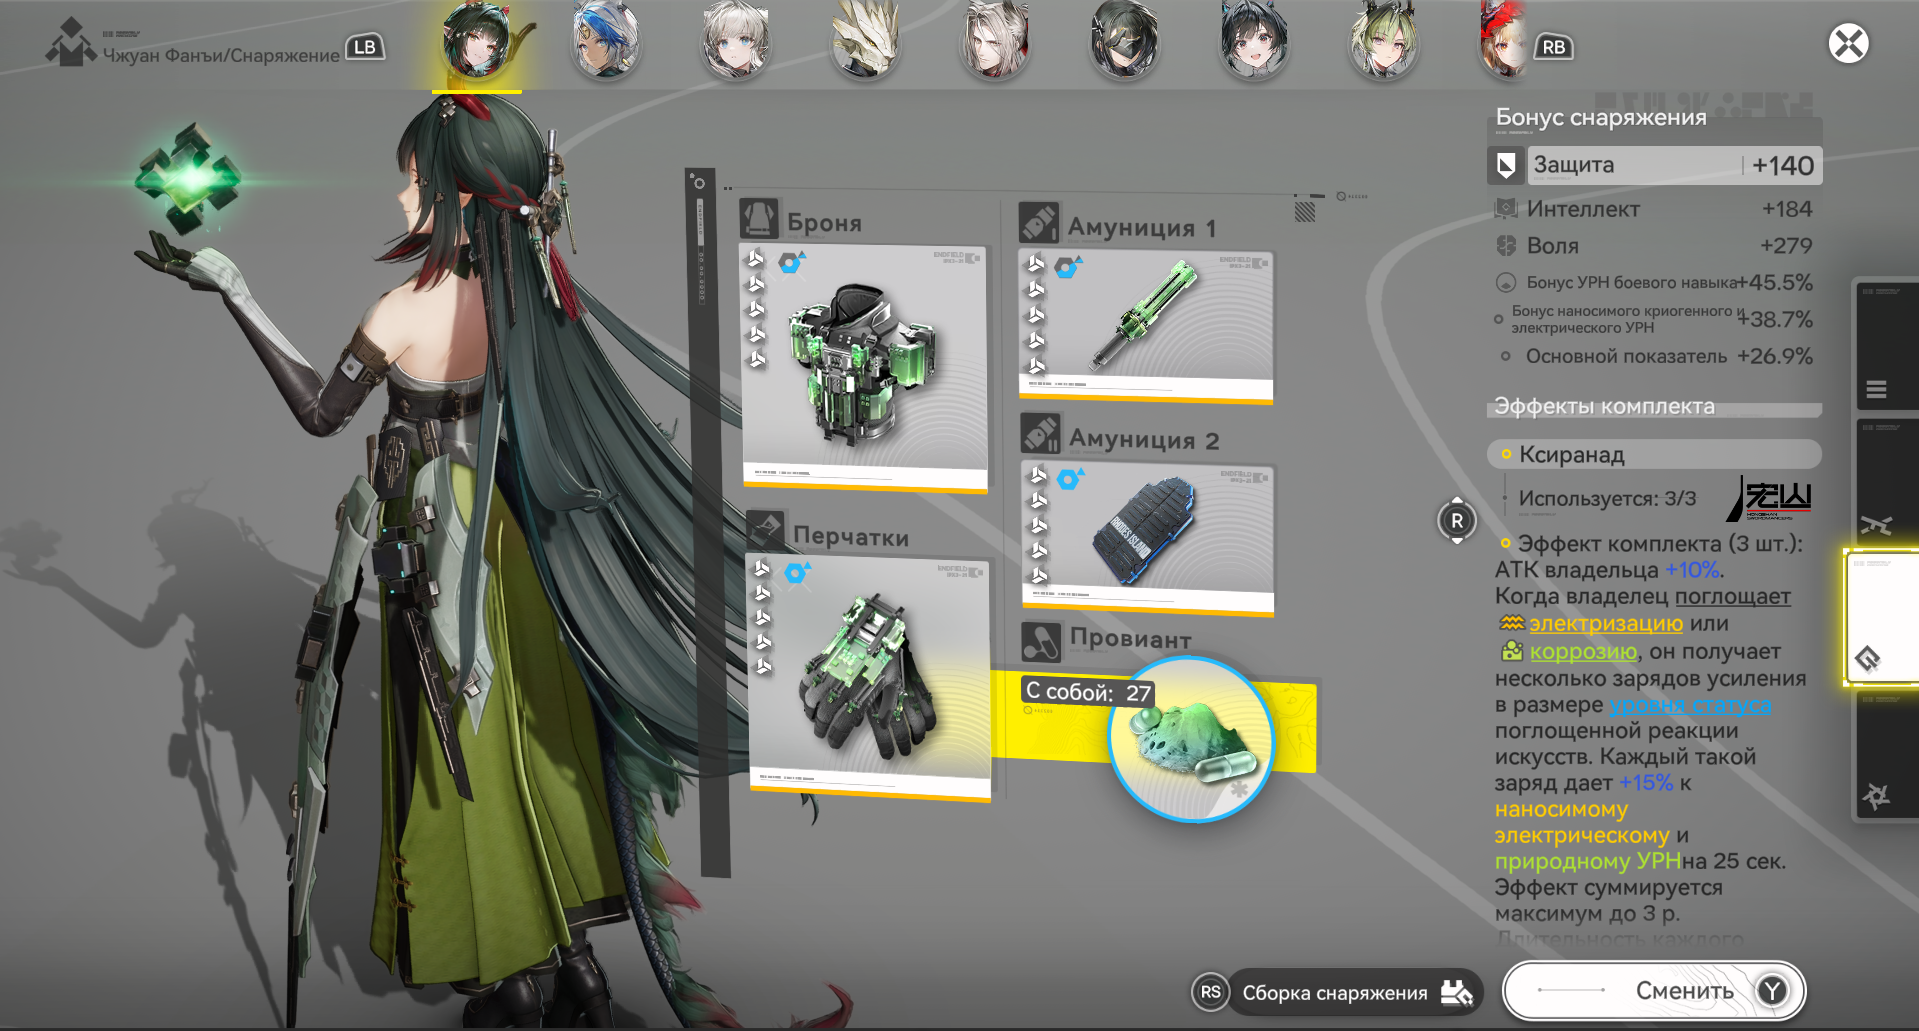1919x1031 pixels.
Task: Click the Амуниция 1 slot header icon
Action: pyautogui.click(x=1039, y=222)
